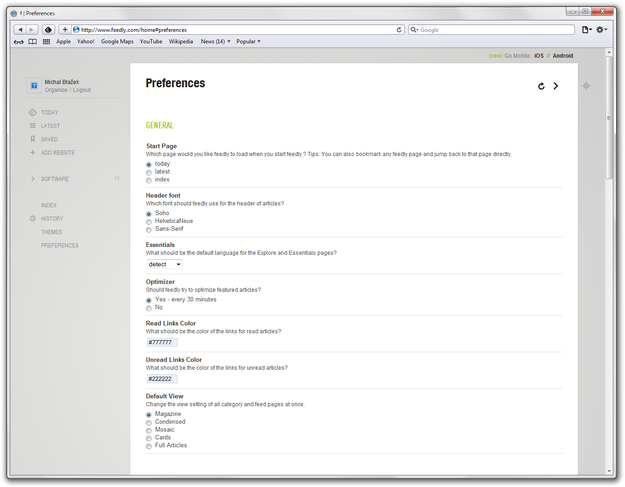
Task: Go to Today in sidebar
Action: pos(49,112)
